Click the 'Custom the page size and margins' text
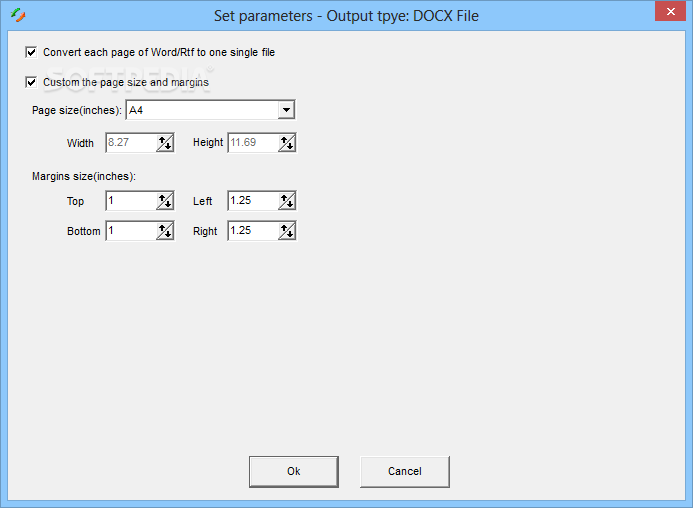Viewport: 693px width, 508px height. pyautogui.click(x=126, y=82)
